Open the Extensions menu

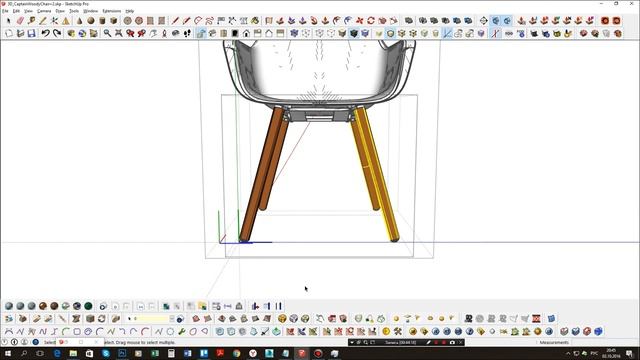tap(111, 11)
